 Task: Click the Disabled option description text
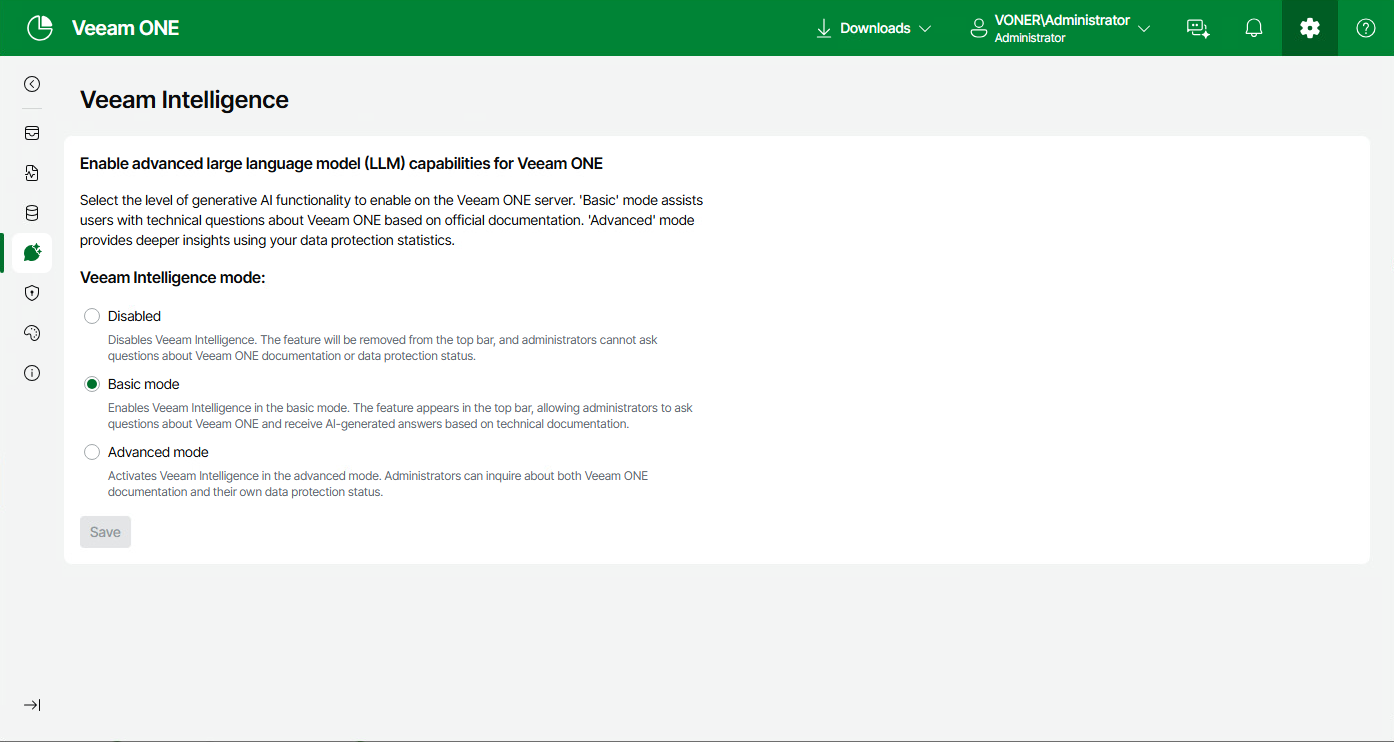pos(383,348)
